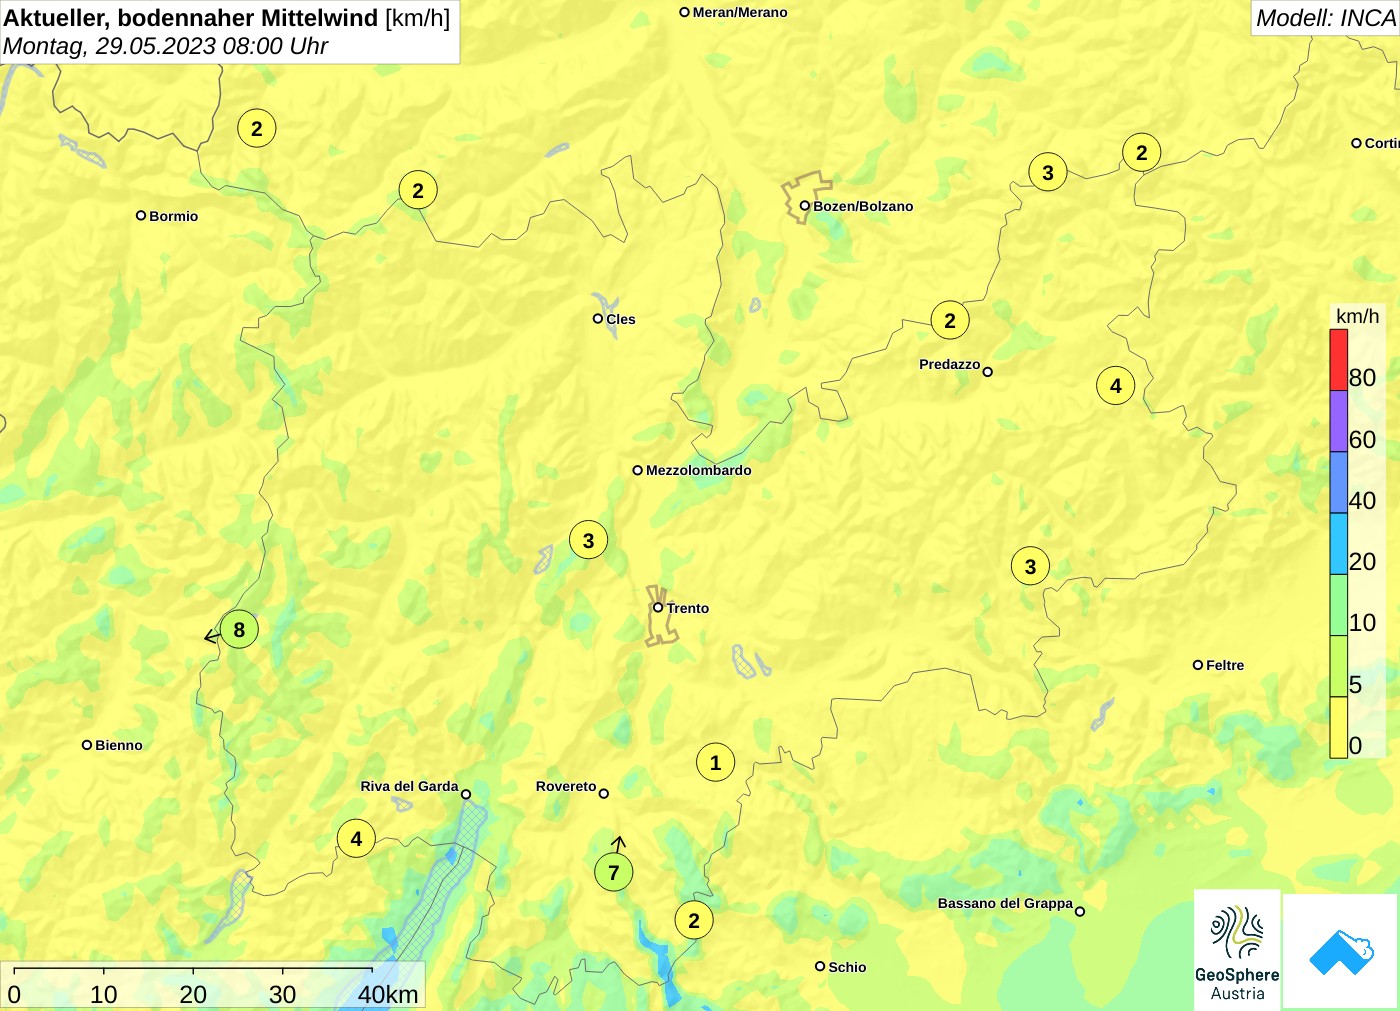Click the Predazzo town marker
The height and width of the screenshot is (1011, 1400).
point(988,372)
